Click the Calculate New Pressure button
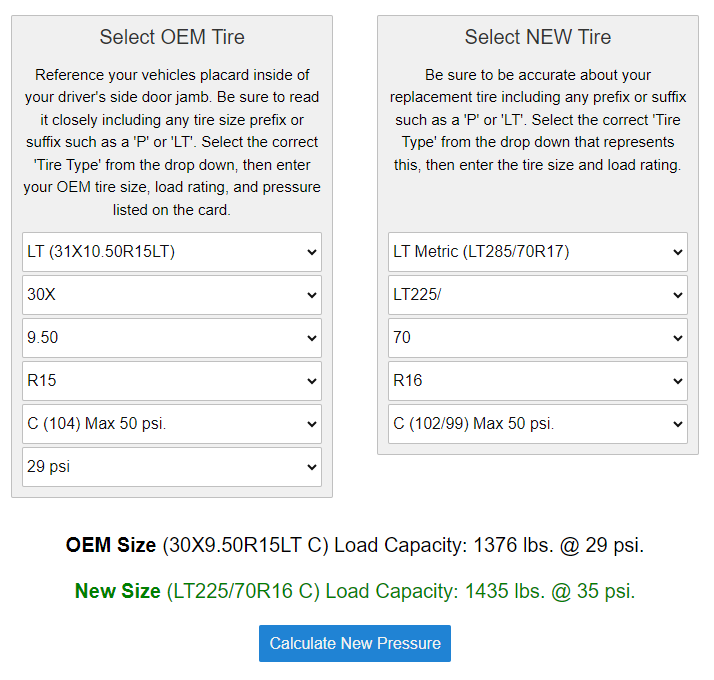Screen dimensions: 714x680 355,643
